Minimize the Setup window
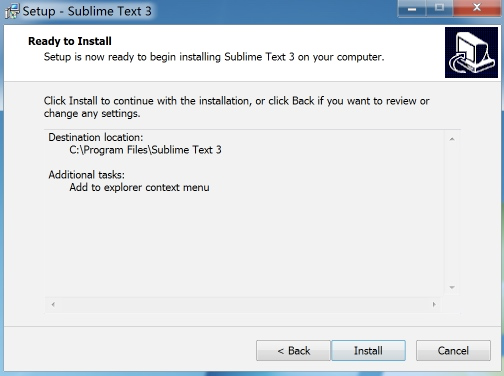This screenshot has height=376, width=504. tap(412, 9)
